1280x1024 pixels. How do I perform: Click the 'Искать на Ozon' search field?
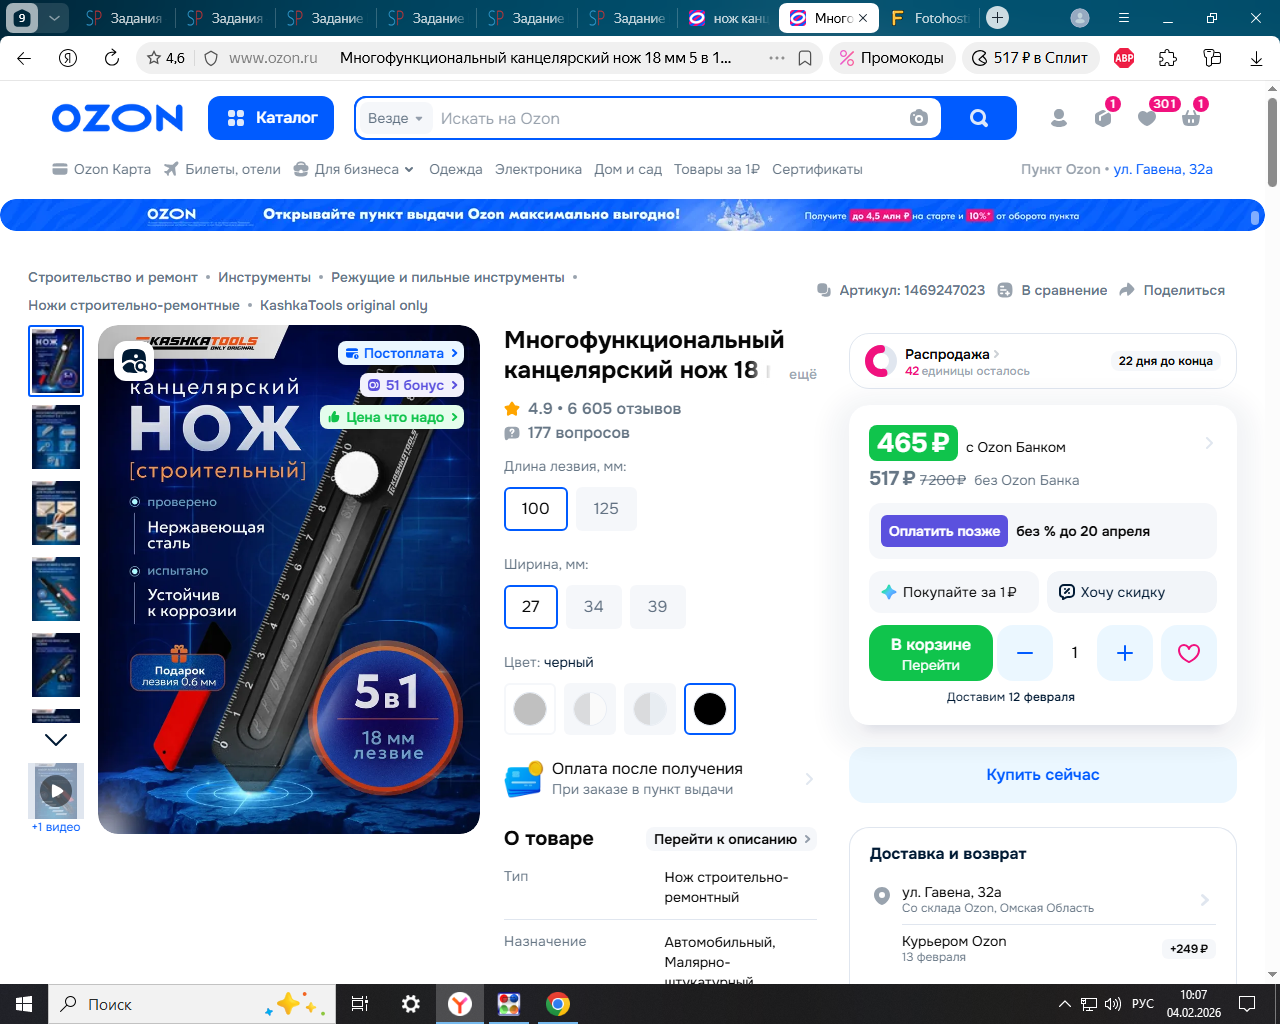[x=670, y=118]
